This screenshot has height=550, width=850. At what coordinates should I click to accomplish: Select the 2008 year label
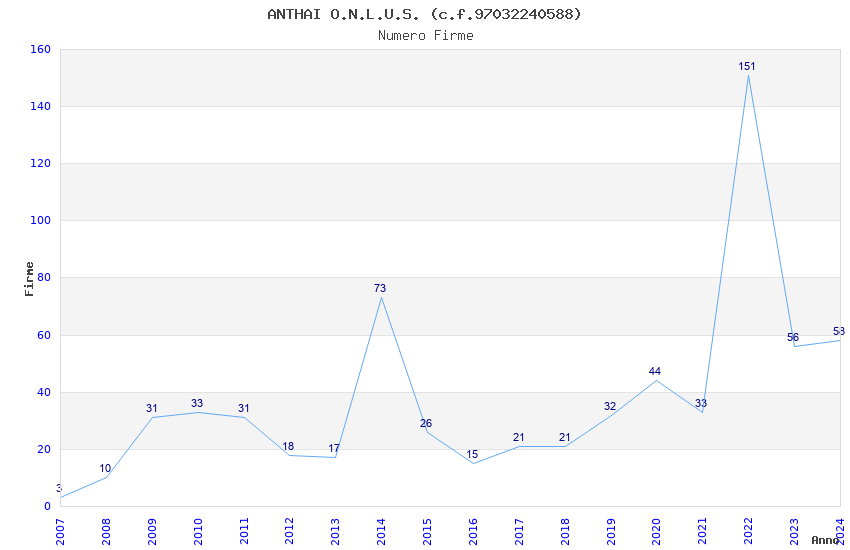pyautogui.click(x=106, y=532)
